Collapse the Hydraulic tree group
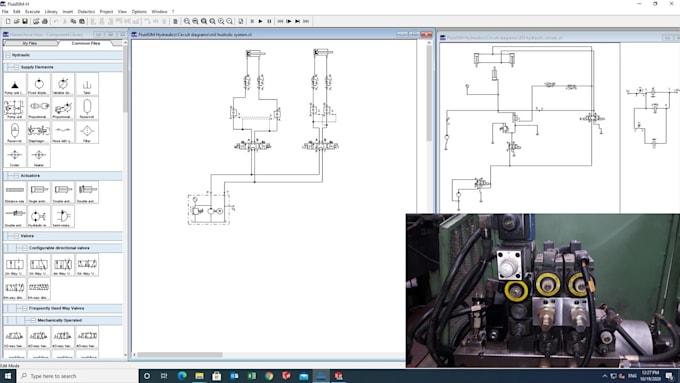This screenshot has width=680, height=383. 7,55
